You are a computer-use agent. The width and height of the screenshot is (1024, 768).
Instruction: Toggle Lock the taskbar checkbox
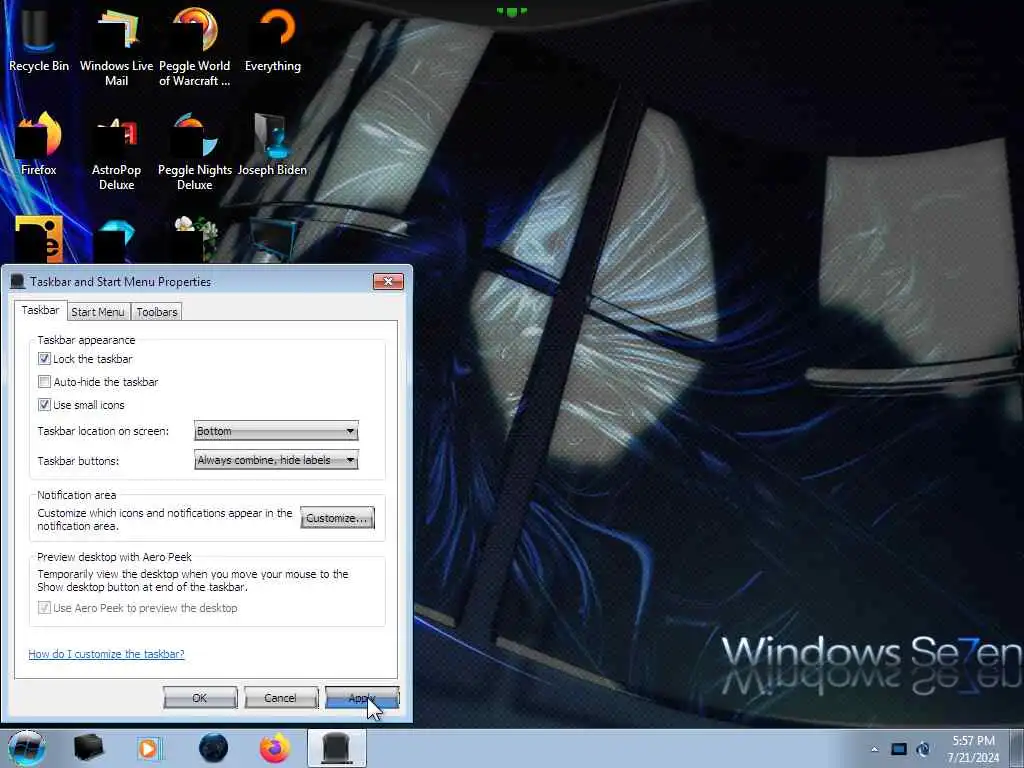(x=44, y=359)
